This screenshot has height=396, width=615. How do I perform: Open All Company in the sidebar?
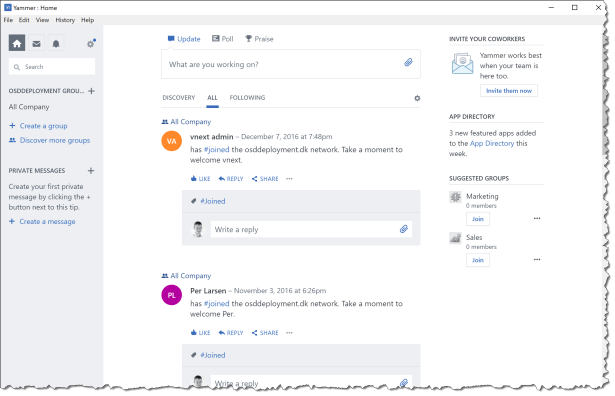pyautogui.click(x=29, y=107)
